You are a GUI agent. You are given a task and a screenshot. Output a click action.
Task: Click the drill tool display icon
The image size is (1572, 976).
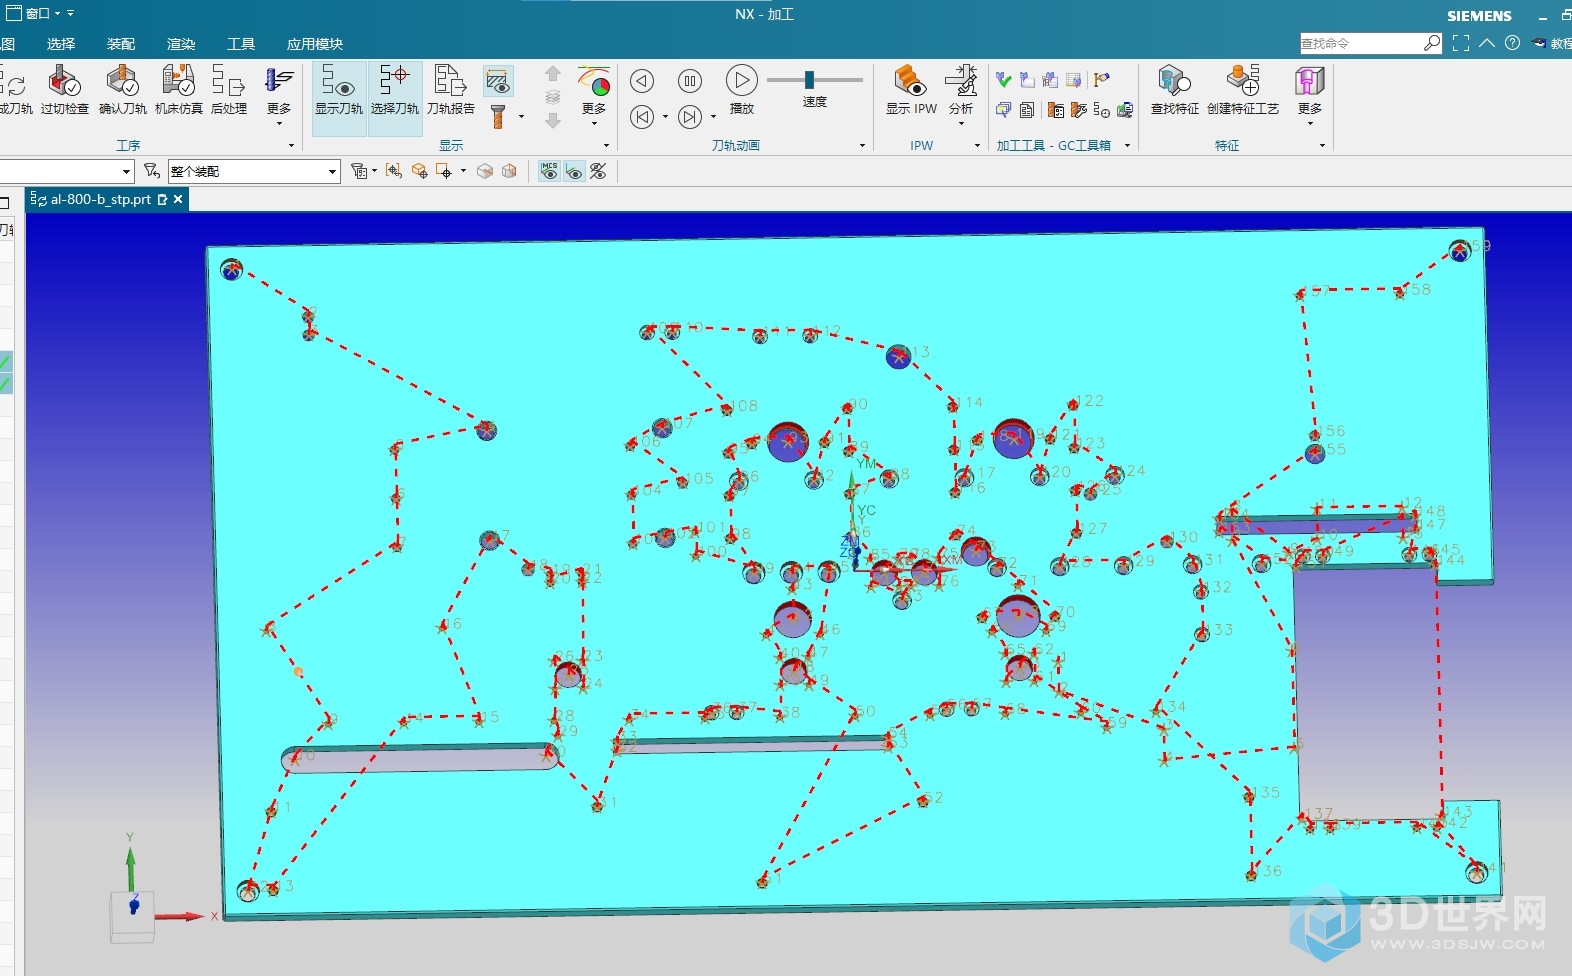(498, 117)
